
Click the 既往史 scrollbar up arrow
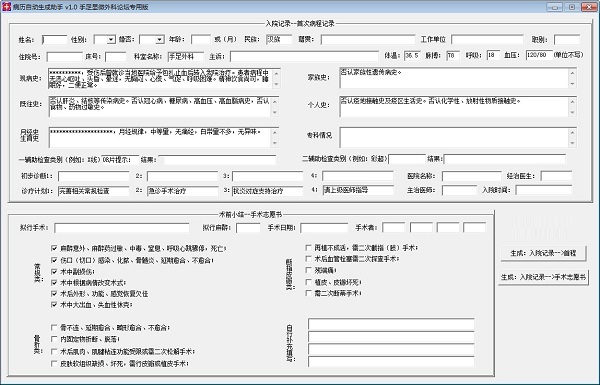(275, 101)
